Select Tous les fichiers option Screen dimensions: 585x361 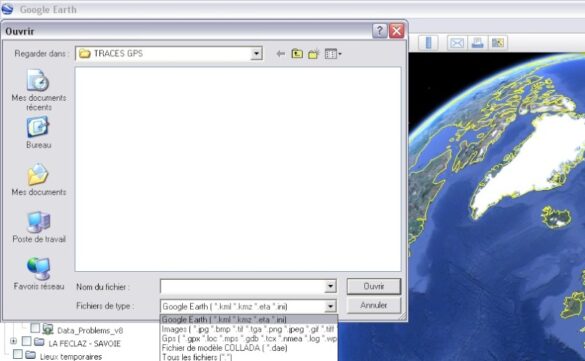coord(248,357)
